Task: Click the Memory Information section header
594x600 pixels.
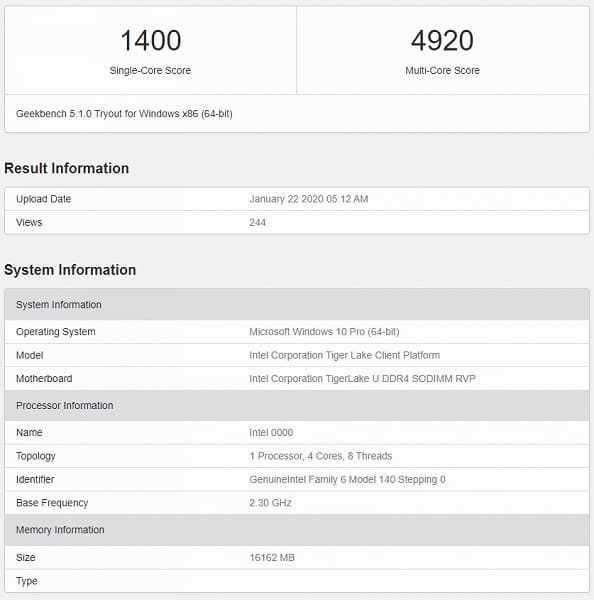Action: 297,530
